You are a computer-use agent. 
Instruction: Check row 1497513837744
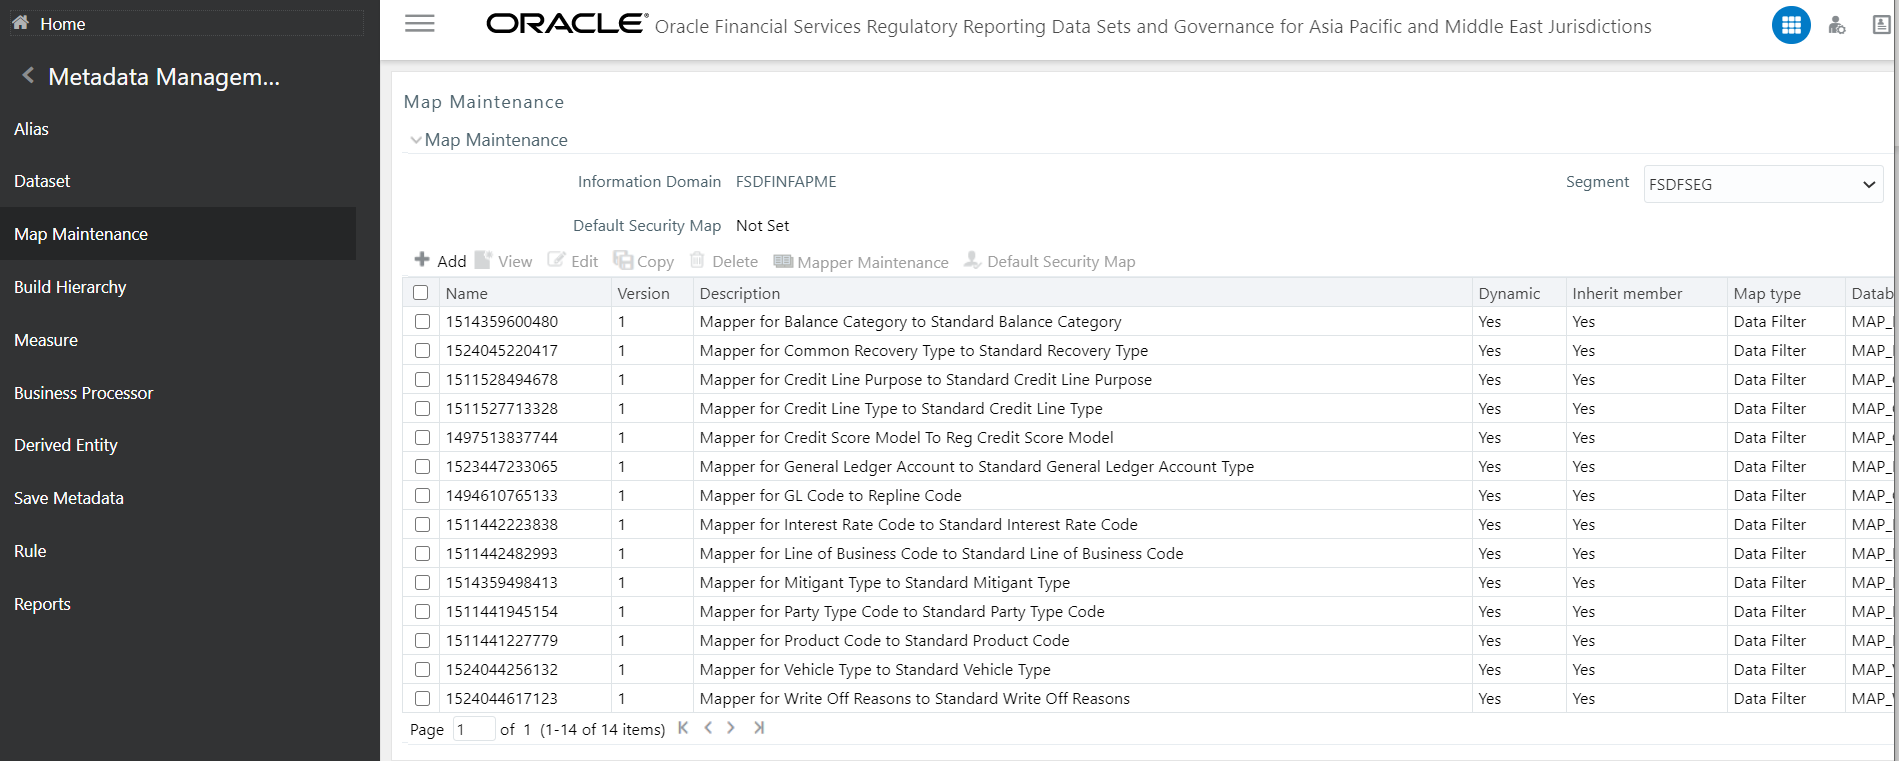click(423, 438)
